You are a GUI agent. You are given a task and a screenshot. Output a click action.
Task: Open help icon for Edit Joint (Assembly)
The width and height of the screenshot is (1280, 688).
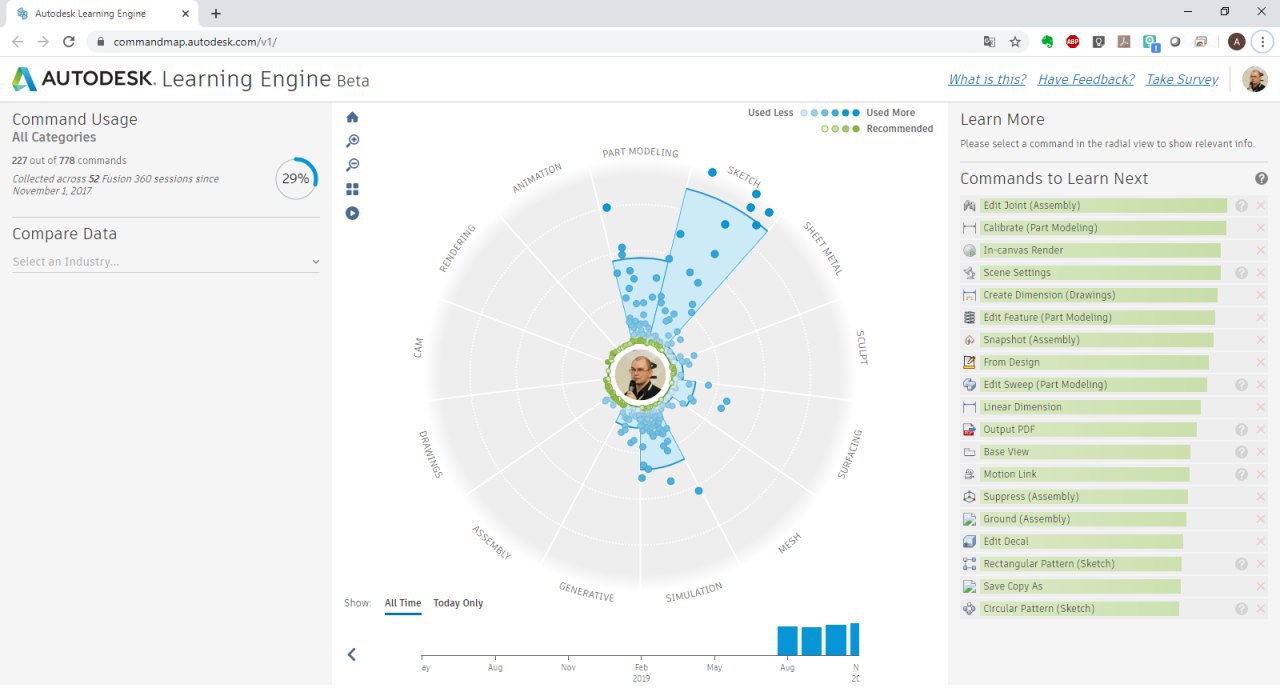(1241, 205)
